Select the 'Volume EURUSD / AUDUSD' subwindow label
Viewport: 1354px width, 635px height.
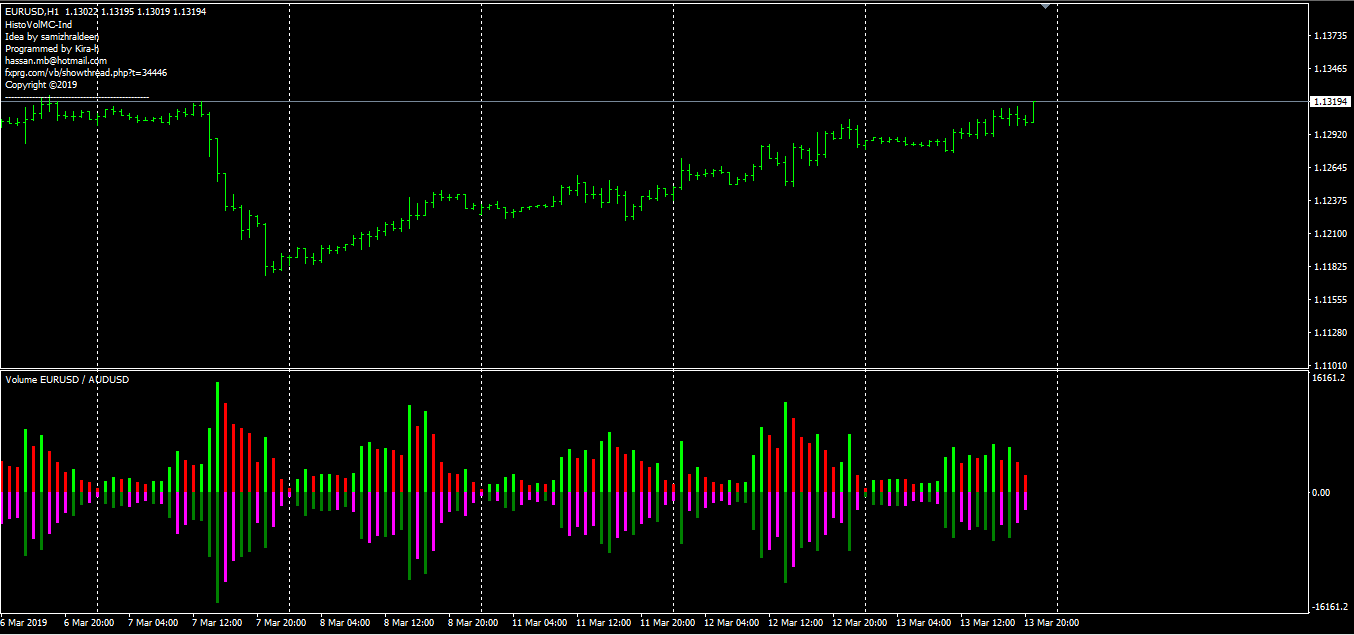click(67, 380)
